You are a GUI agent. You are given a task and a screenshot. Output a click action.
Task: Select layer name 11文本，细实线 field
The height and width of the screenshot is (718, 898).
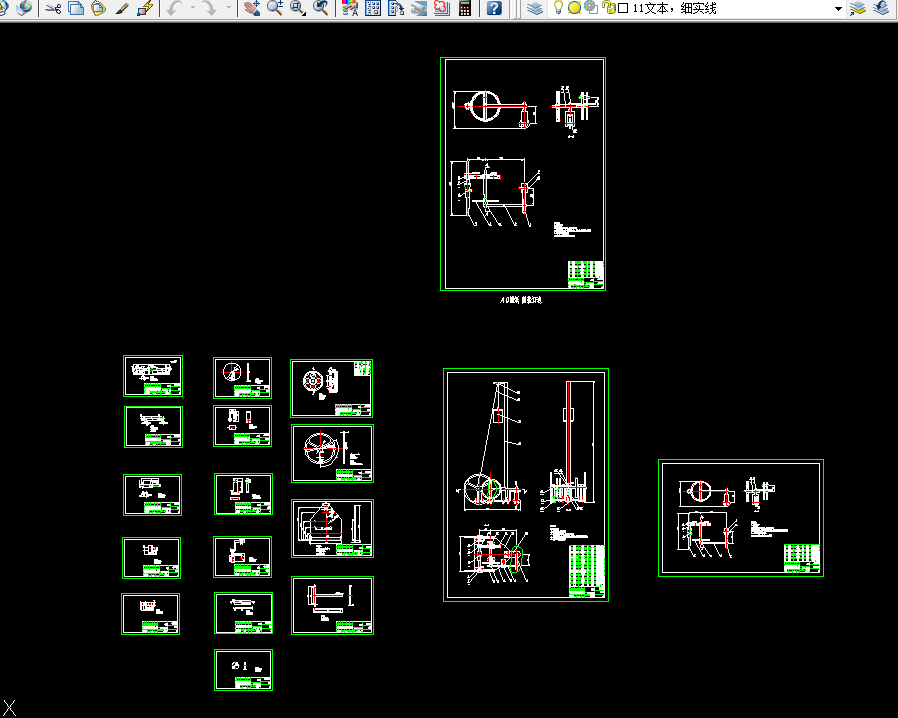pyautogui.click(x=674, y=8)
